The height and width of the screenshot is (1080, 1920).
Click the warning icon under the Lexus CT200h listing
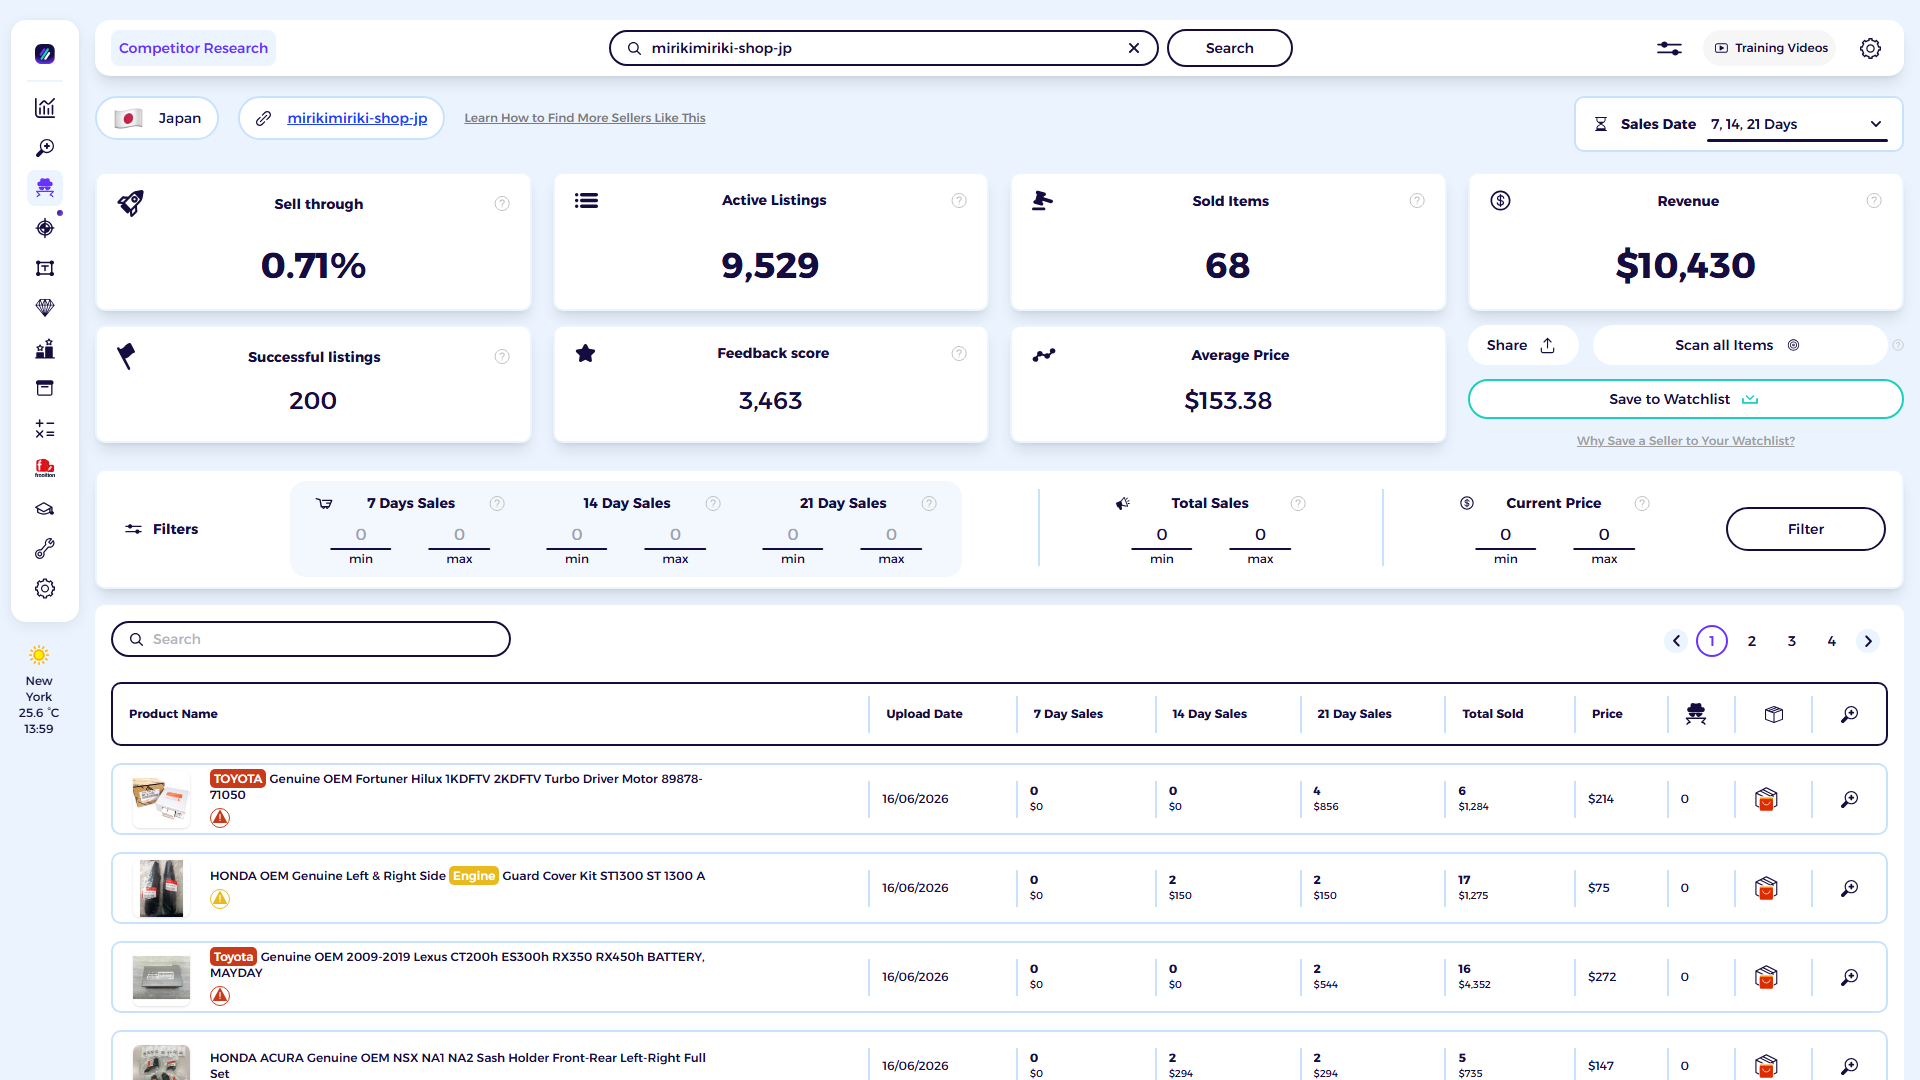point(220,996)
